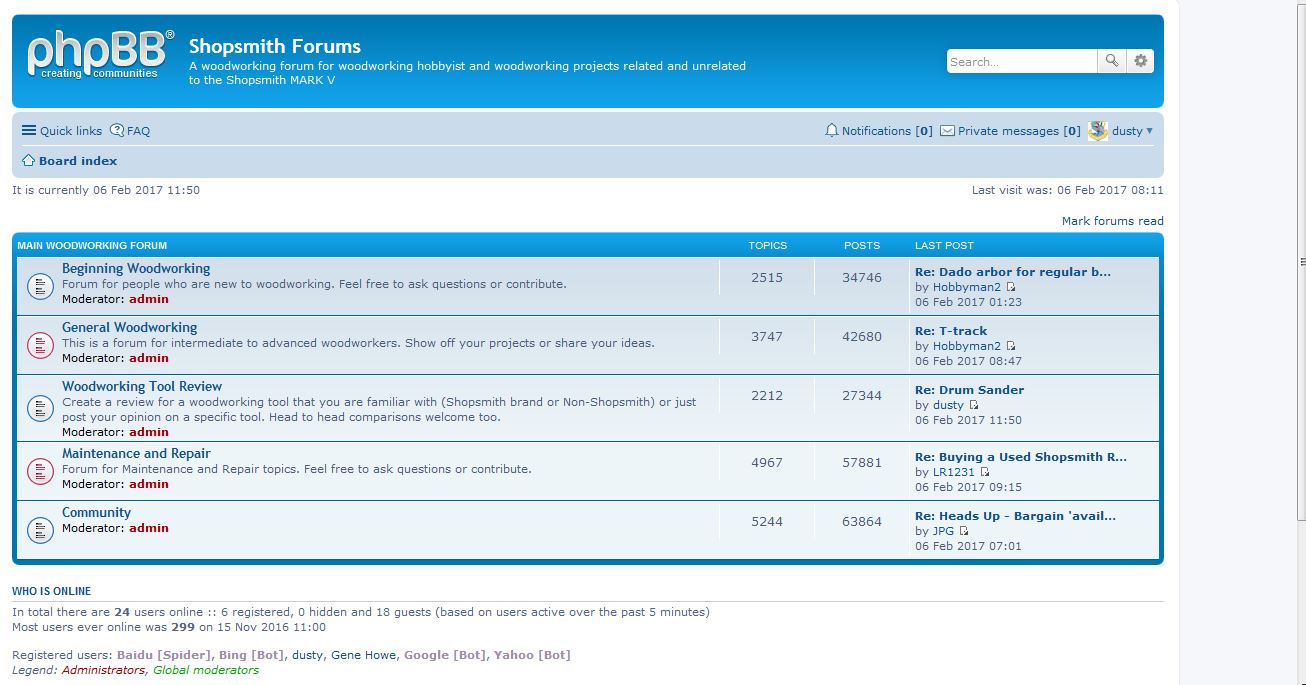Click Yahoo [Bot] in online users
The height and width of the screenshot is (685, 1306).
532,655
